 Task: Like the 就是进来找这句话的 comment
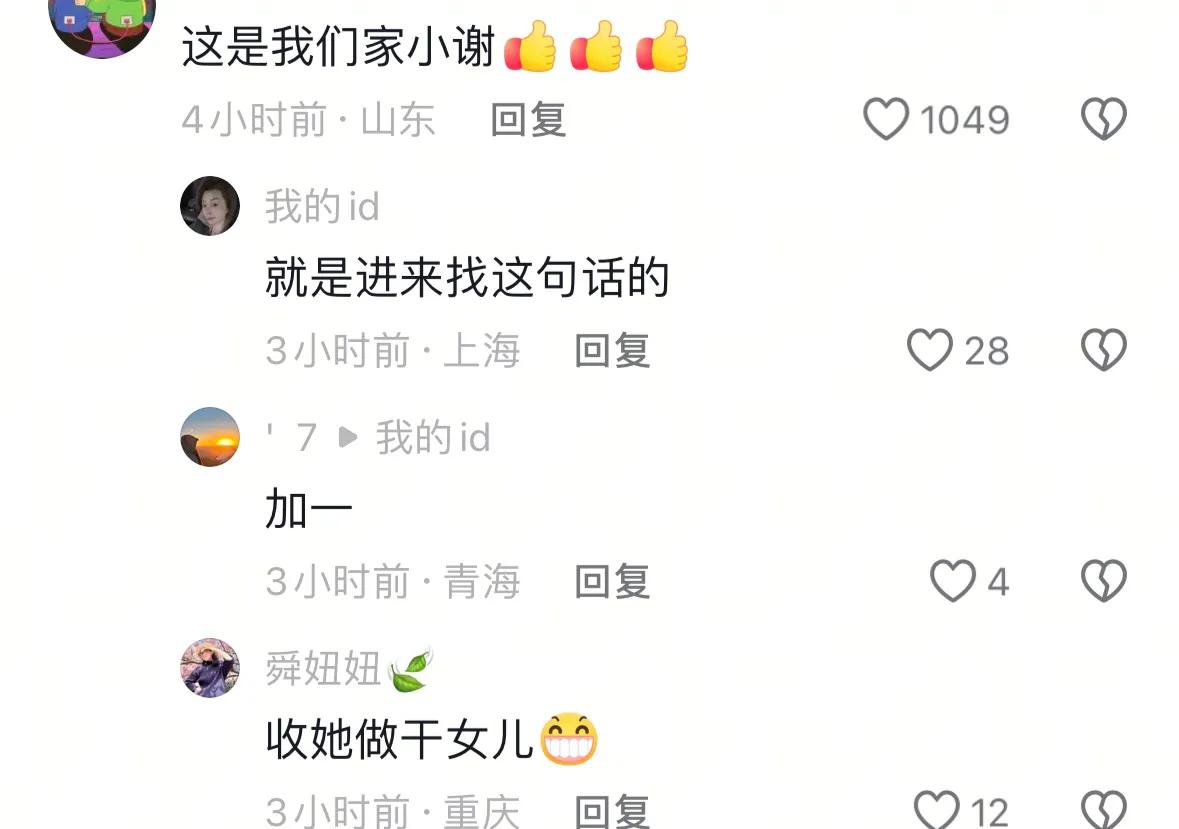click(x=930, y=349)
